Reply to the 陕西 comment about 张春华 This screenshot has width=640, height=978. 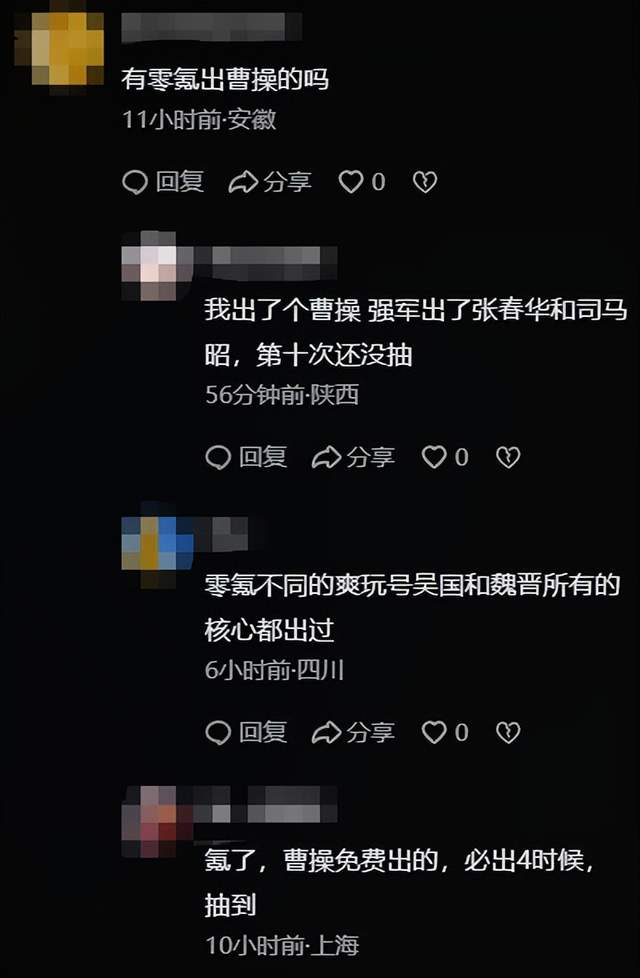[246, 457]
